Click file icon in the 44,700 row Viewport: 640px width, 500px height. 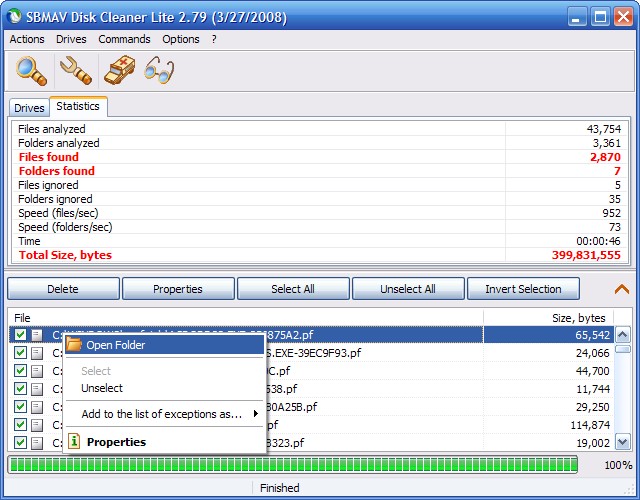(37, 371)
